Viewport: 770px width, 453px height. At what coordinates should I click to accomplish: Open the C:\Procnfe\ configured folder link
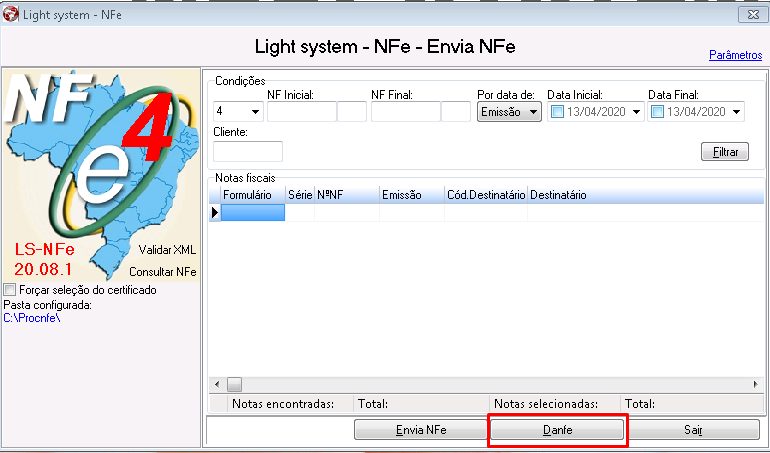click(32, 318)
